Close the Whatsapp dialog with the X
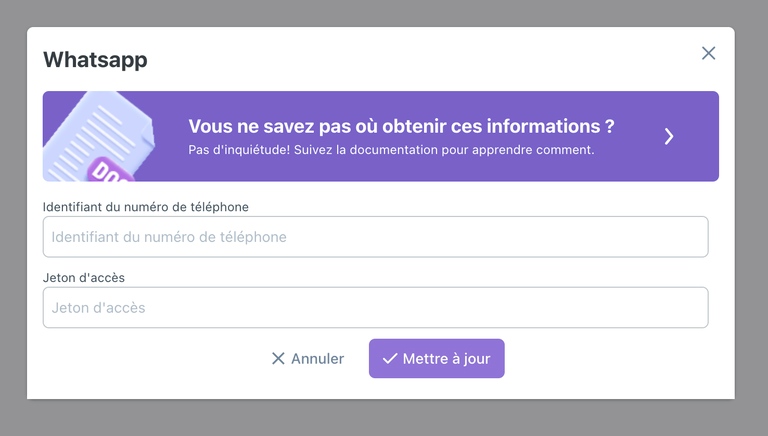The width and height of the screenshot is (768, 436). click(x=708, y=53)
